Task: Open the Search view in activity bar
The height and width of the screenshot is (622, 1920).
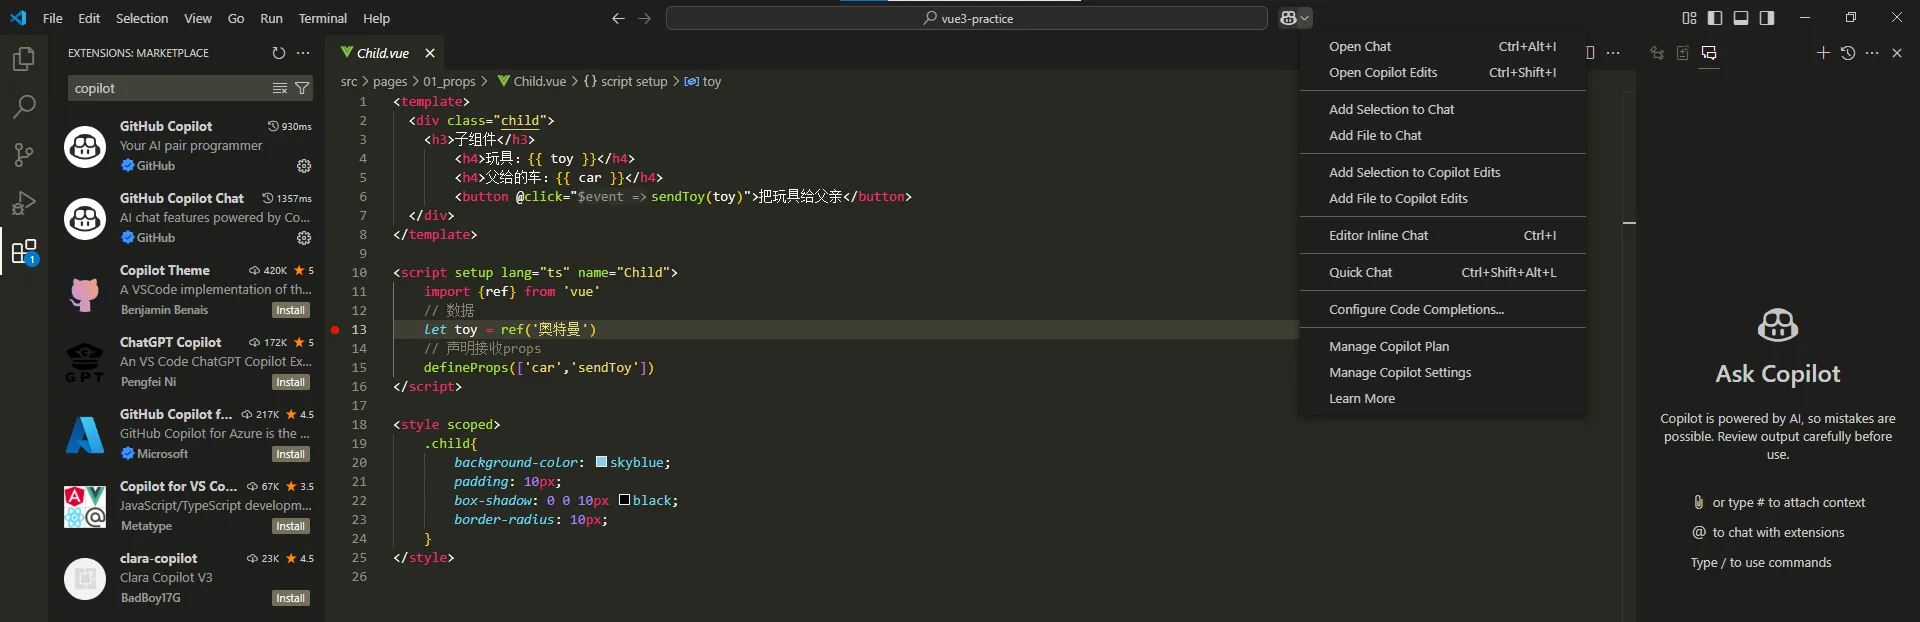Action: (x=24, y=106)
